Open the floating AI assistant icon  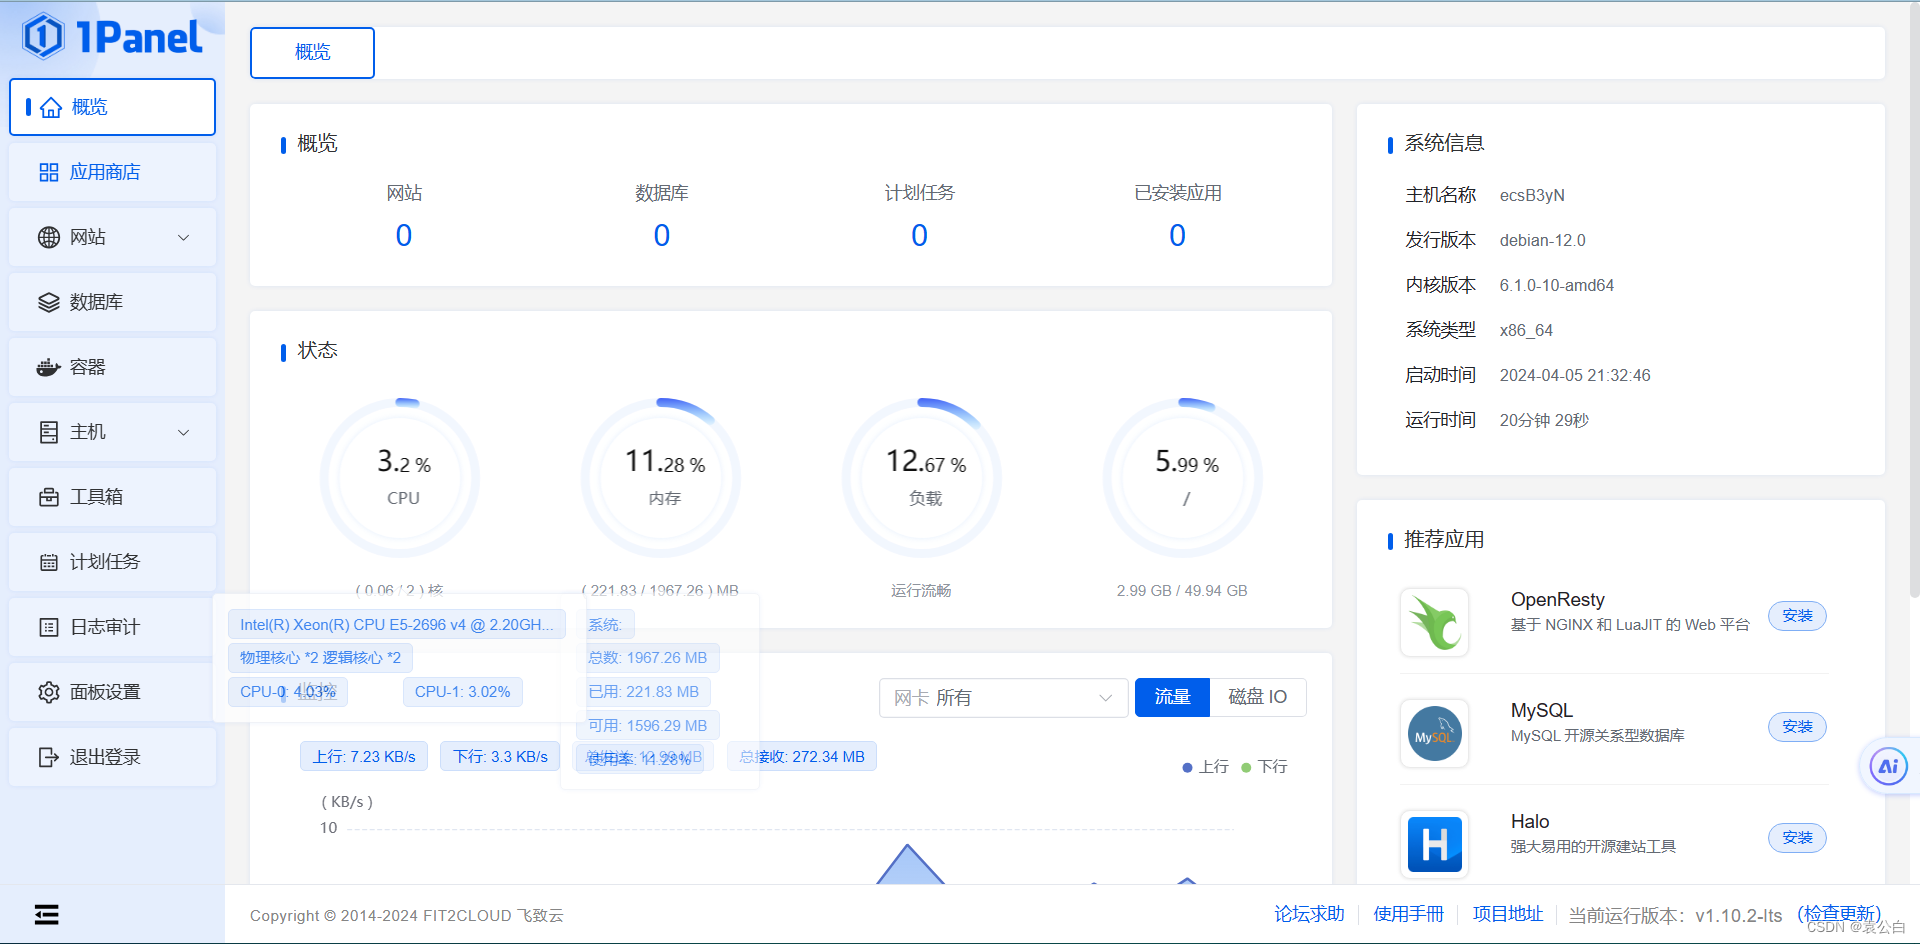[x=1888, y=767]
